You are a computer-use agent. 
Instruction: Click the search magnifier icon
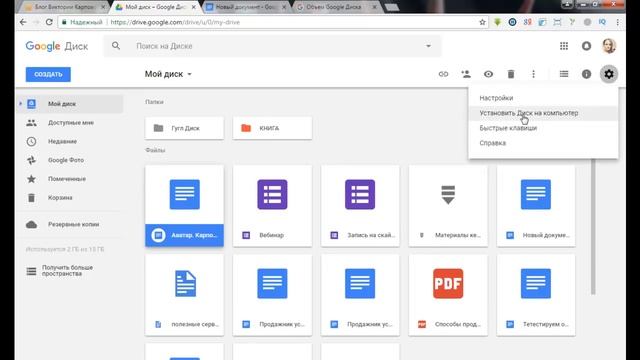coord(116,46)
